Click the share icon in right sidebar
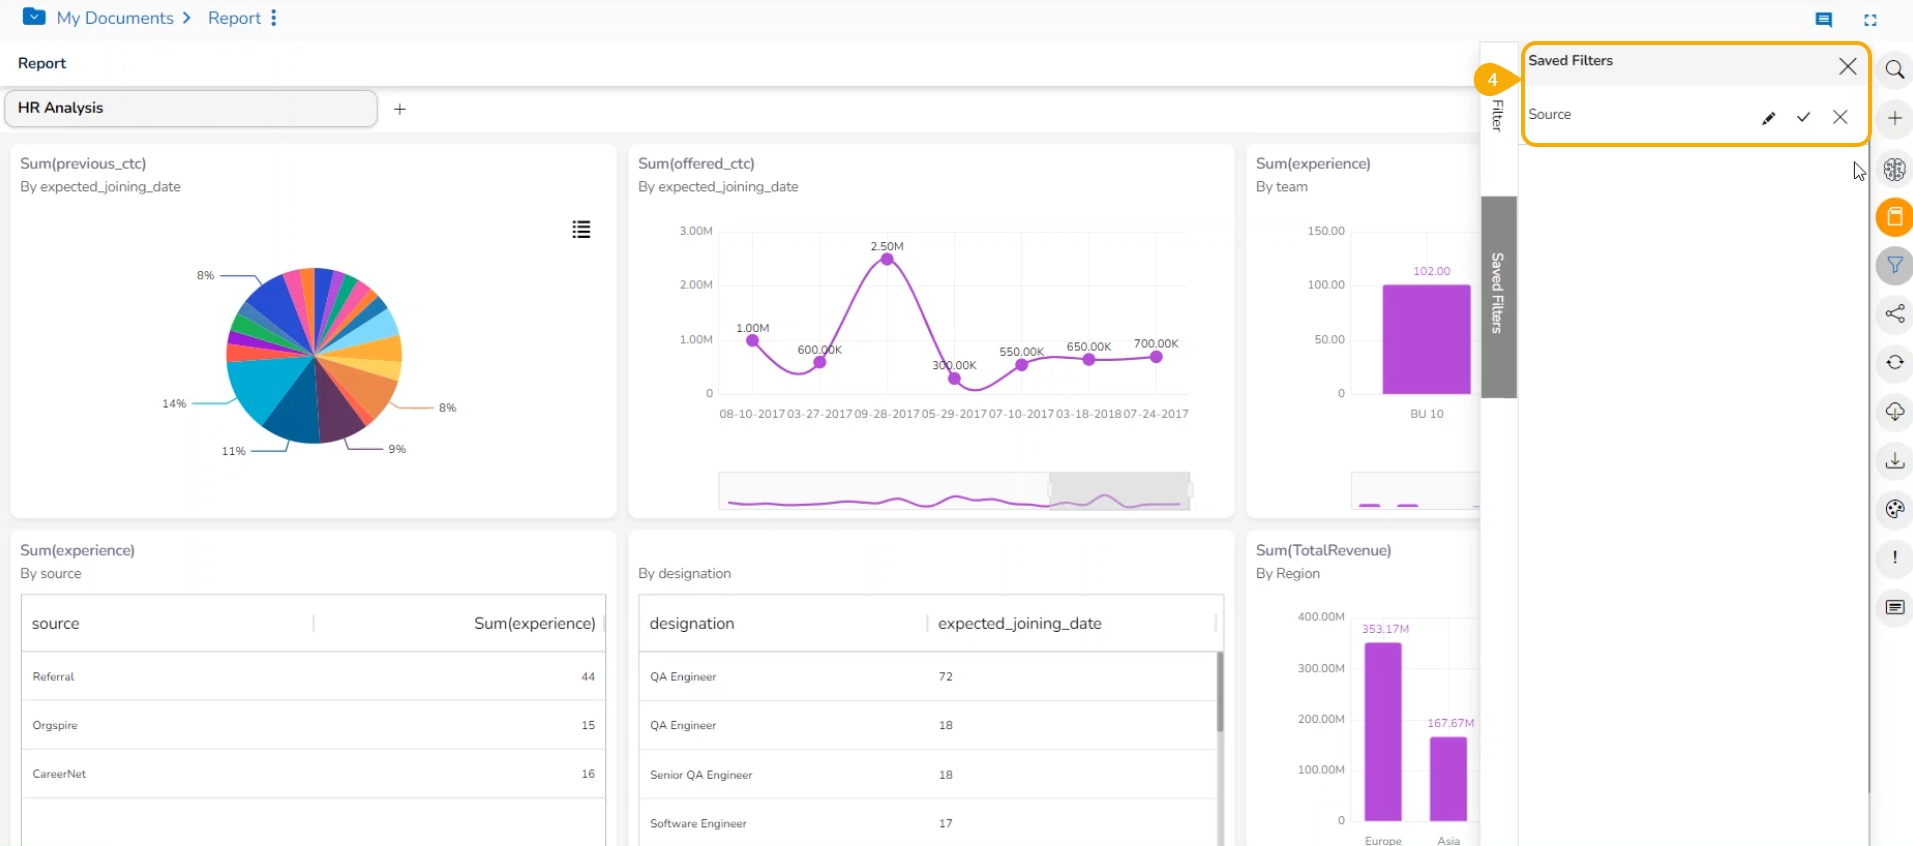Screen dimensions: 1913x846 point(1894,314)
